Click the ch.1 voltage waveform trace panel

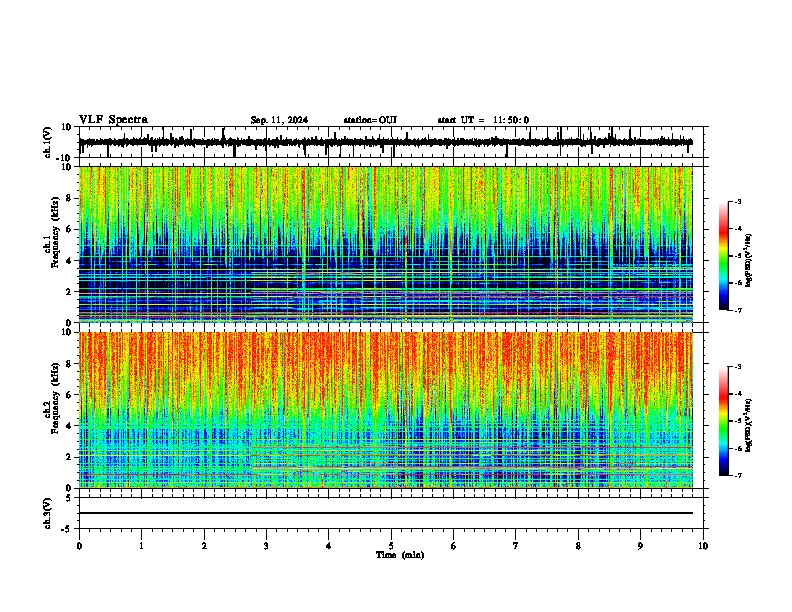[x=391, y=142]
